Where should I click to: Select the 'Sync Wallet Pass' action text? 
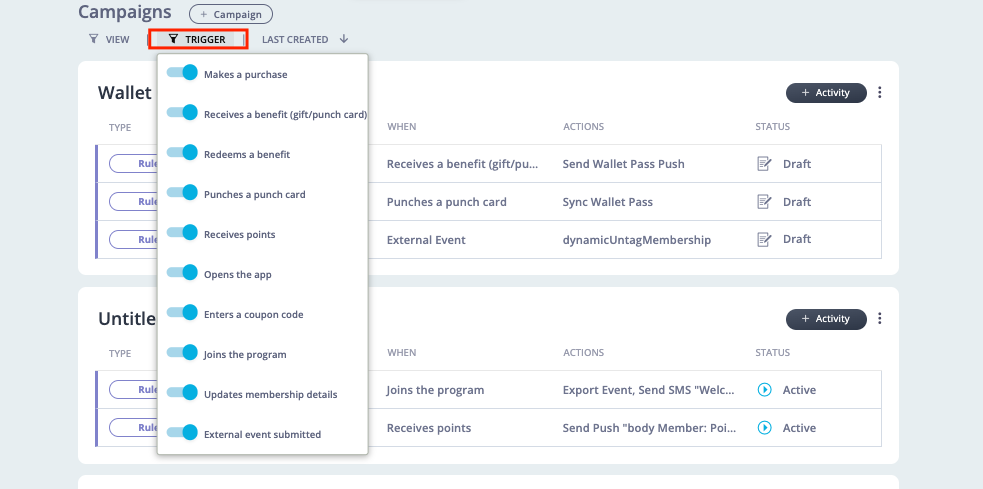(x=607, y=202)
